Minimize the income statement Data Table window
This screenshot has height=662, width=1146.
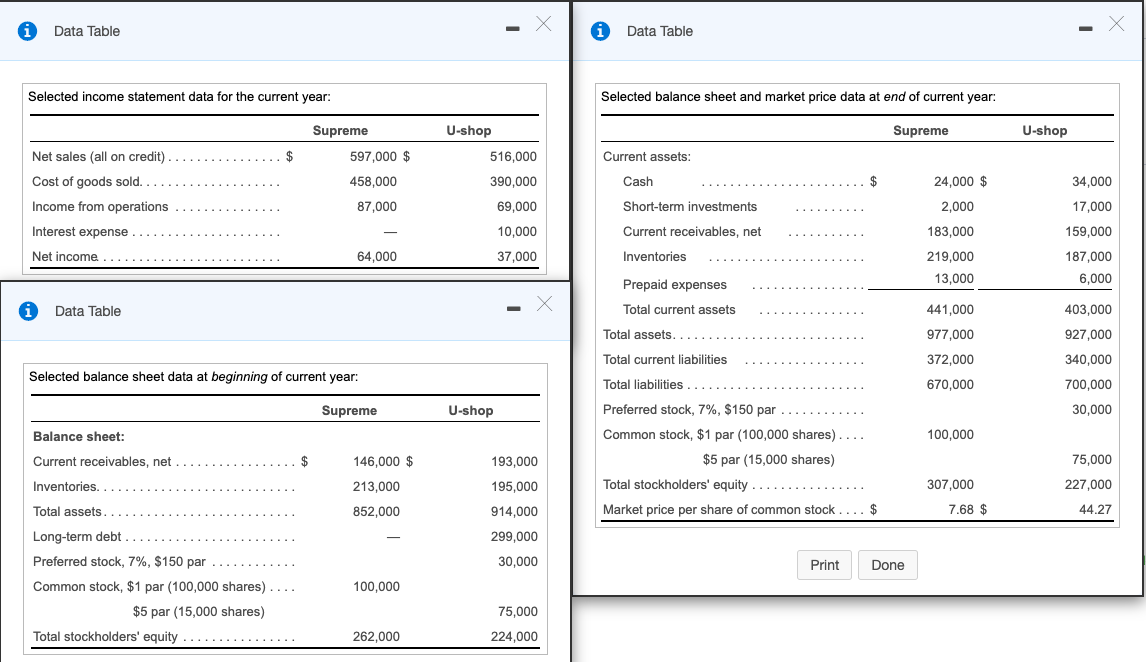pos(511,28)
